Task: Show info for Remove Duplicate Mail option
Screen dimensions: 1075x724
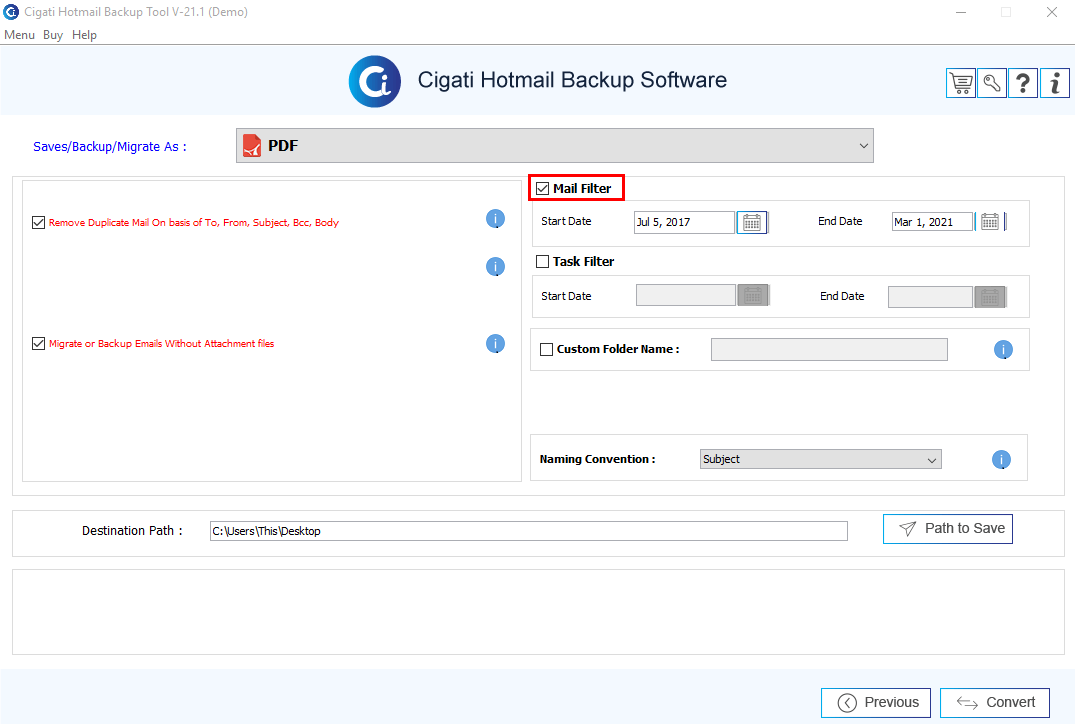Action: pos(496,219)
